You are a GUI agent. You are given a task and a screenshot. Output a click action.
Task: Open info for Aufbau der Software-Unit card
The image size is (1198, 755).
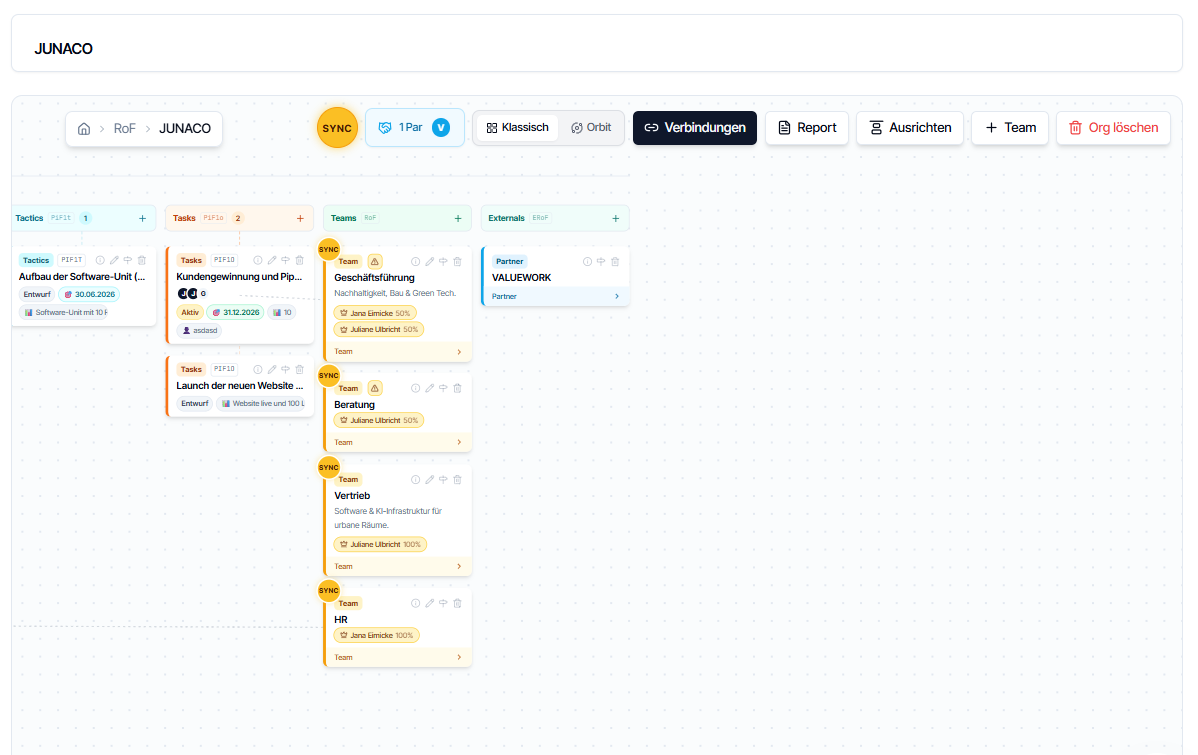tap(100, 261)
